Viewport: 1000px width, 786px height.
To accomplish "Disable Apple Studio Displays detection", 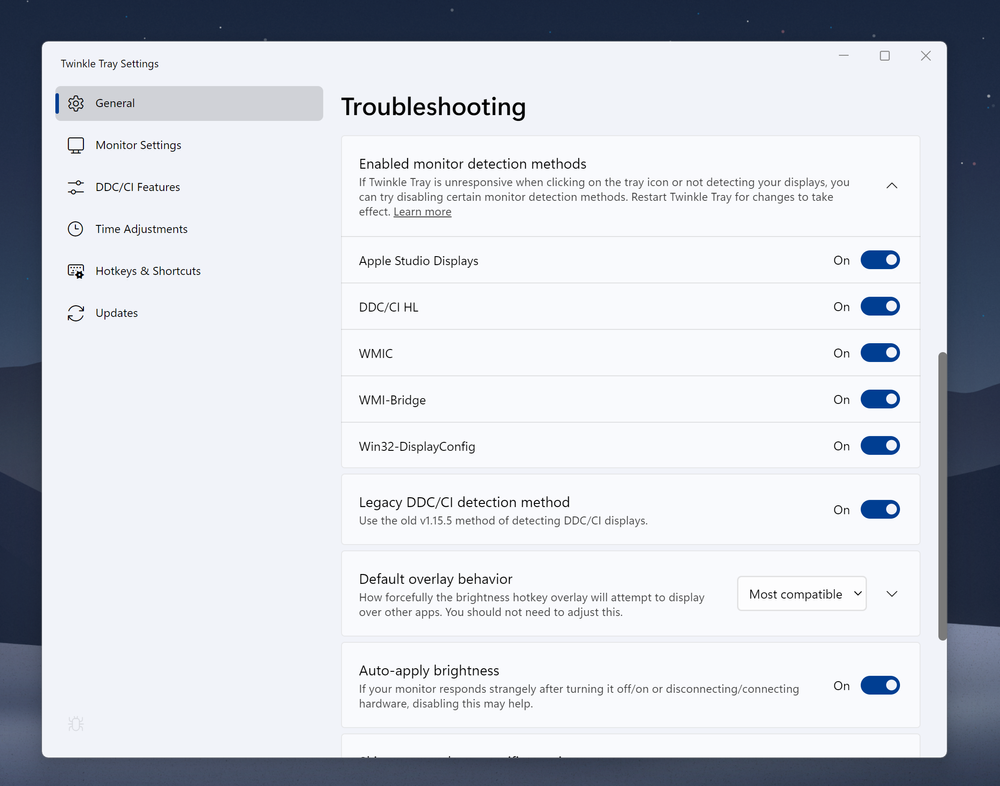I will click(880, 260).
